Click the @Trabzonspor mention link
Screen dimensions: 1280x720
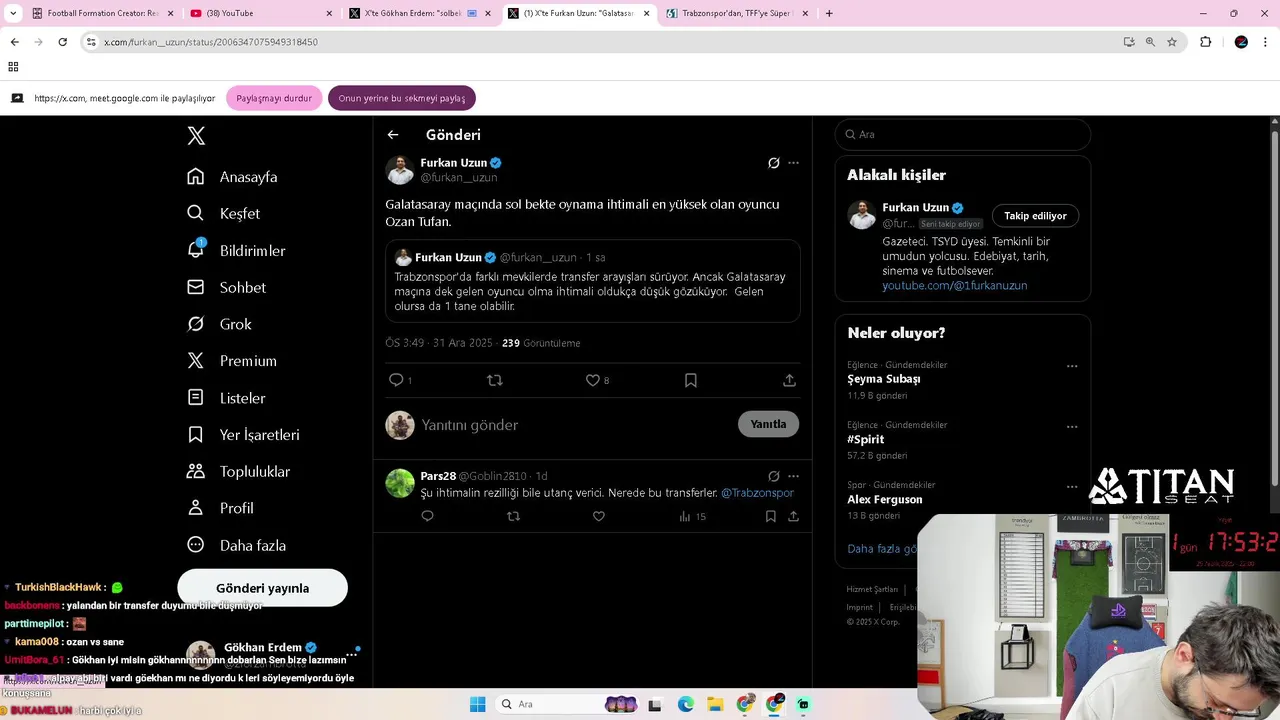(757, 493)
